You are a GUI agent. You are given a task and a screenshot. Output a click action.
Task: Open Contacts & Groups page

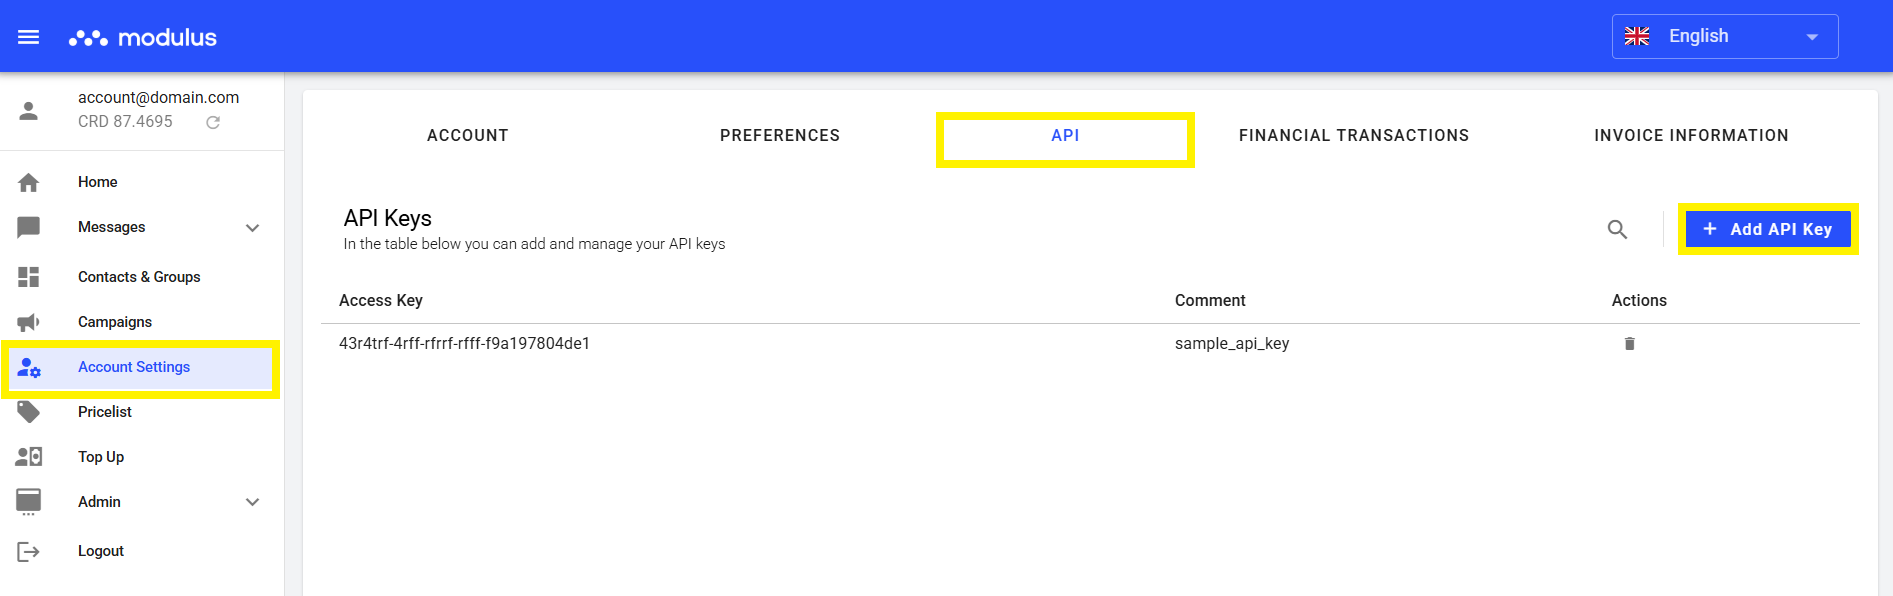click(139, 277)
